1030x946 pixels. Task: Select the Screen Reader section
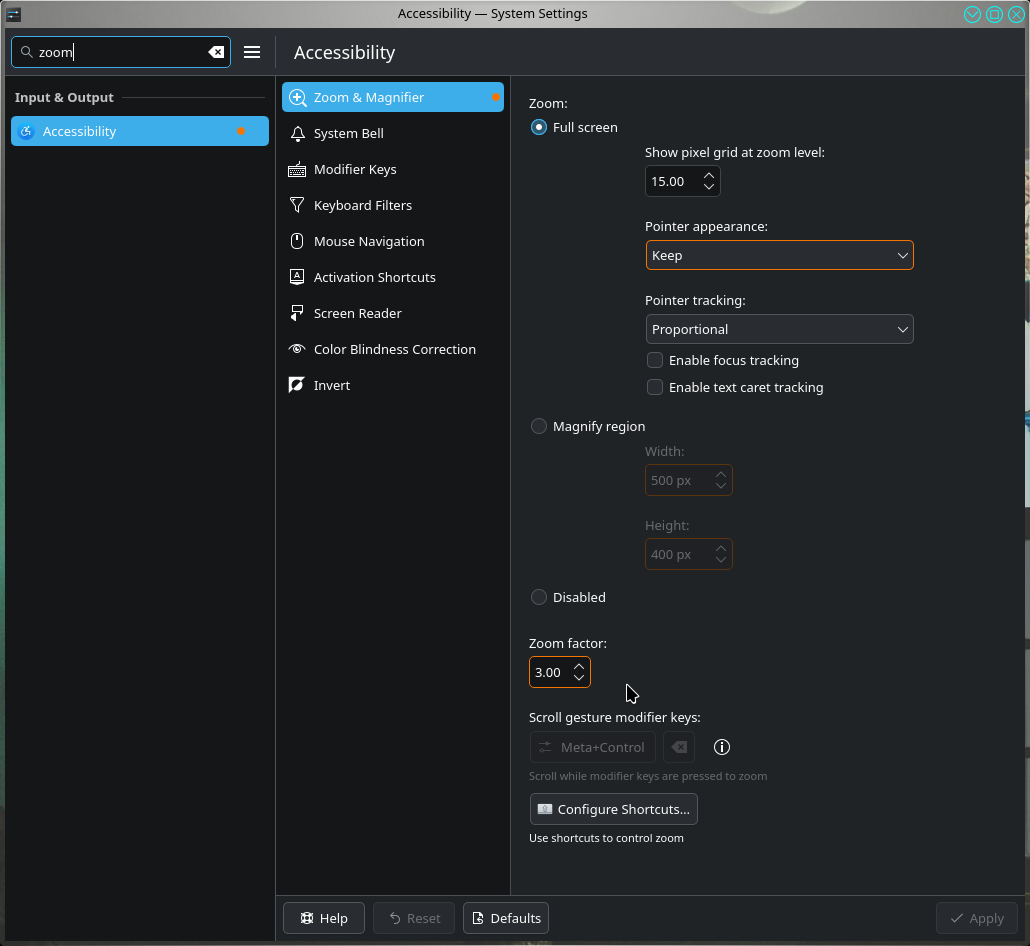point(393,313)
